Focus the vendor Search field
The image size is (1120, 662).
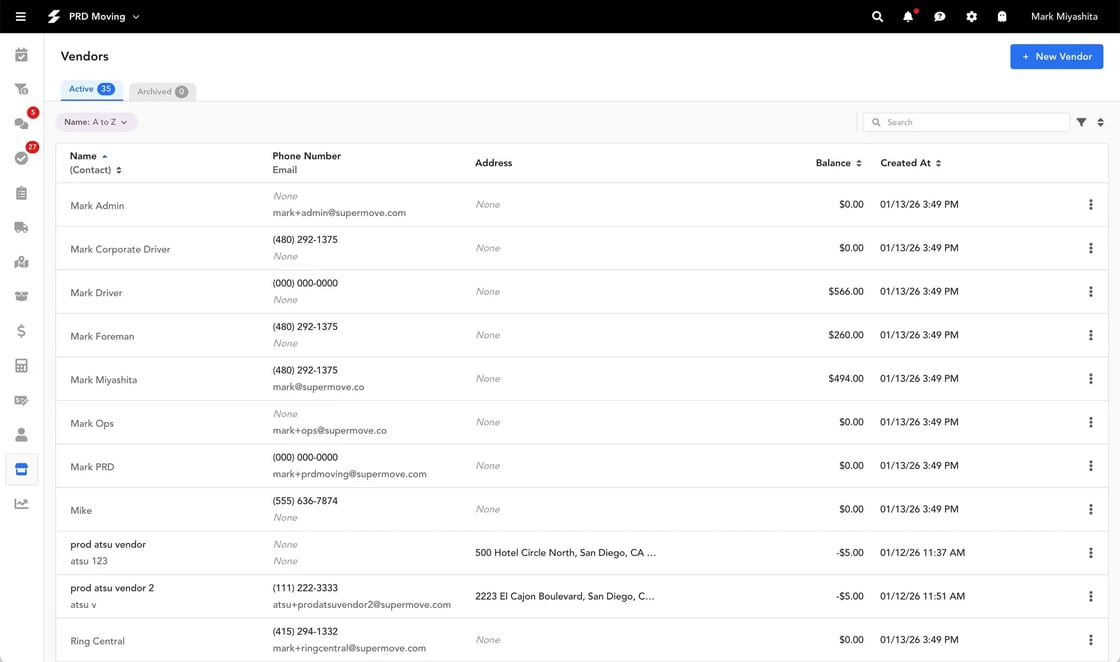pos(966,122)
